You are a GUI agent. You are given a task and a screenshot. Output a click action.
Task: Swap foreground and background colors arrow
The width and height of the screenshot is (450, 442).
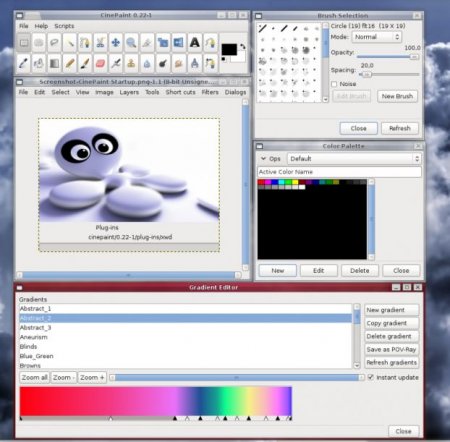243,46
